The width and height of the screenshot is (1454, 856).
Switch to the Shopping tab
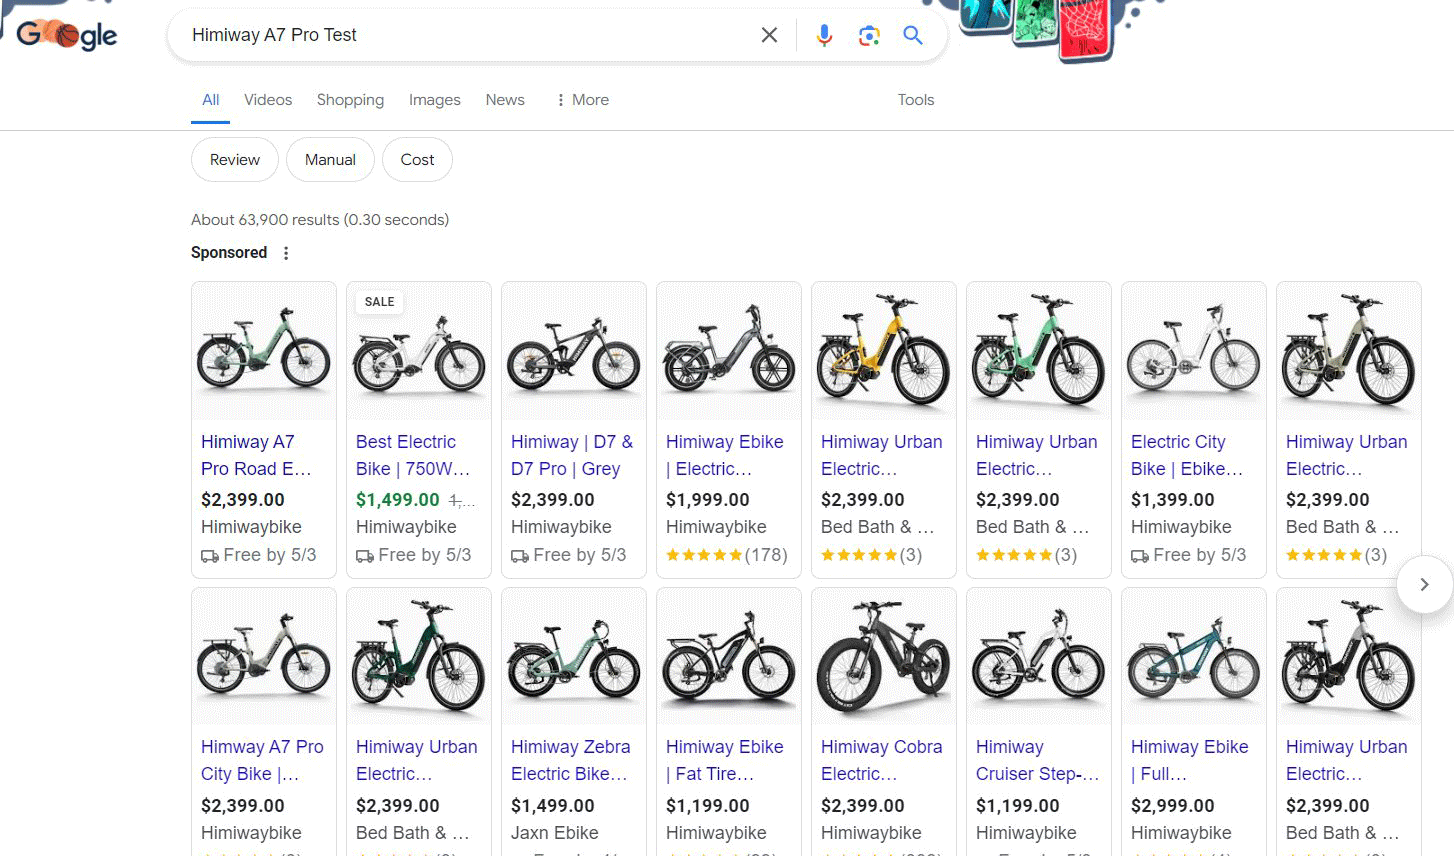click(x=350, y=100)
